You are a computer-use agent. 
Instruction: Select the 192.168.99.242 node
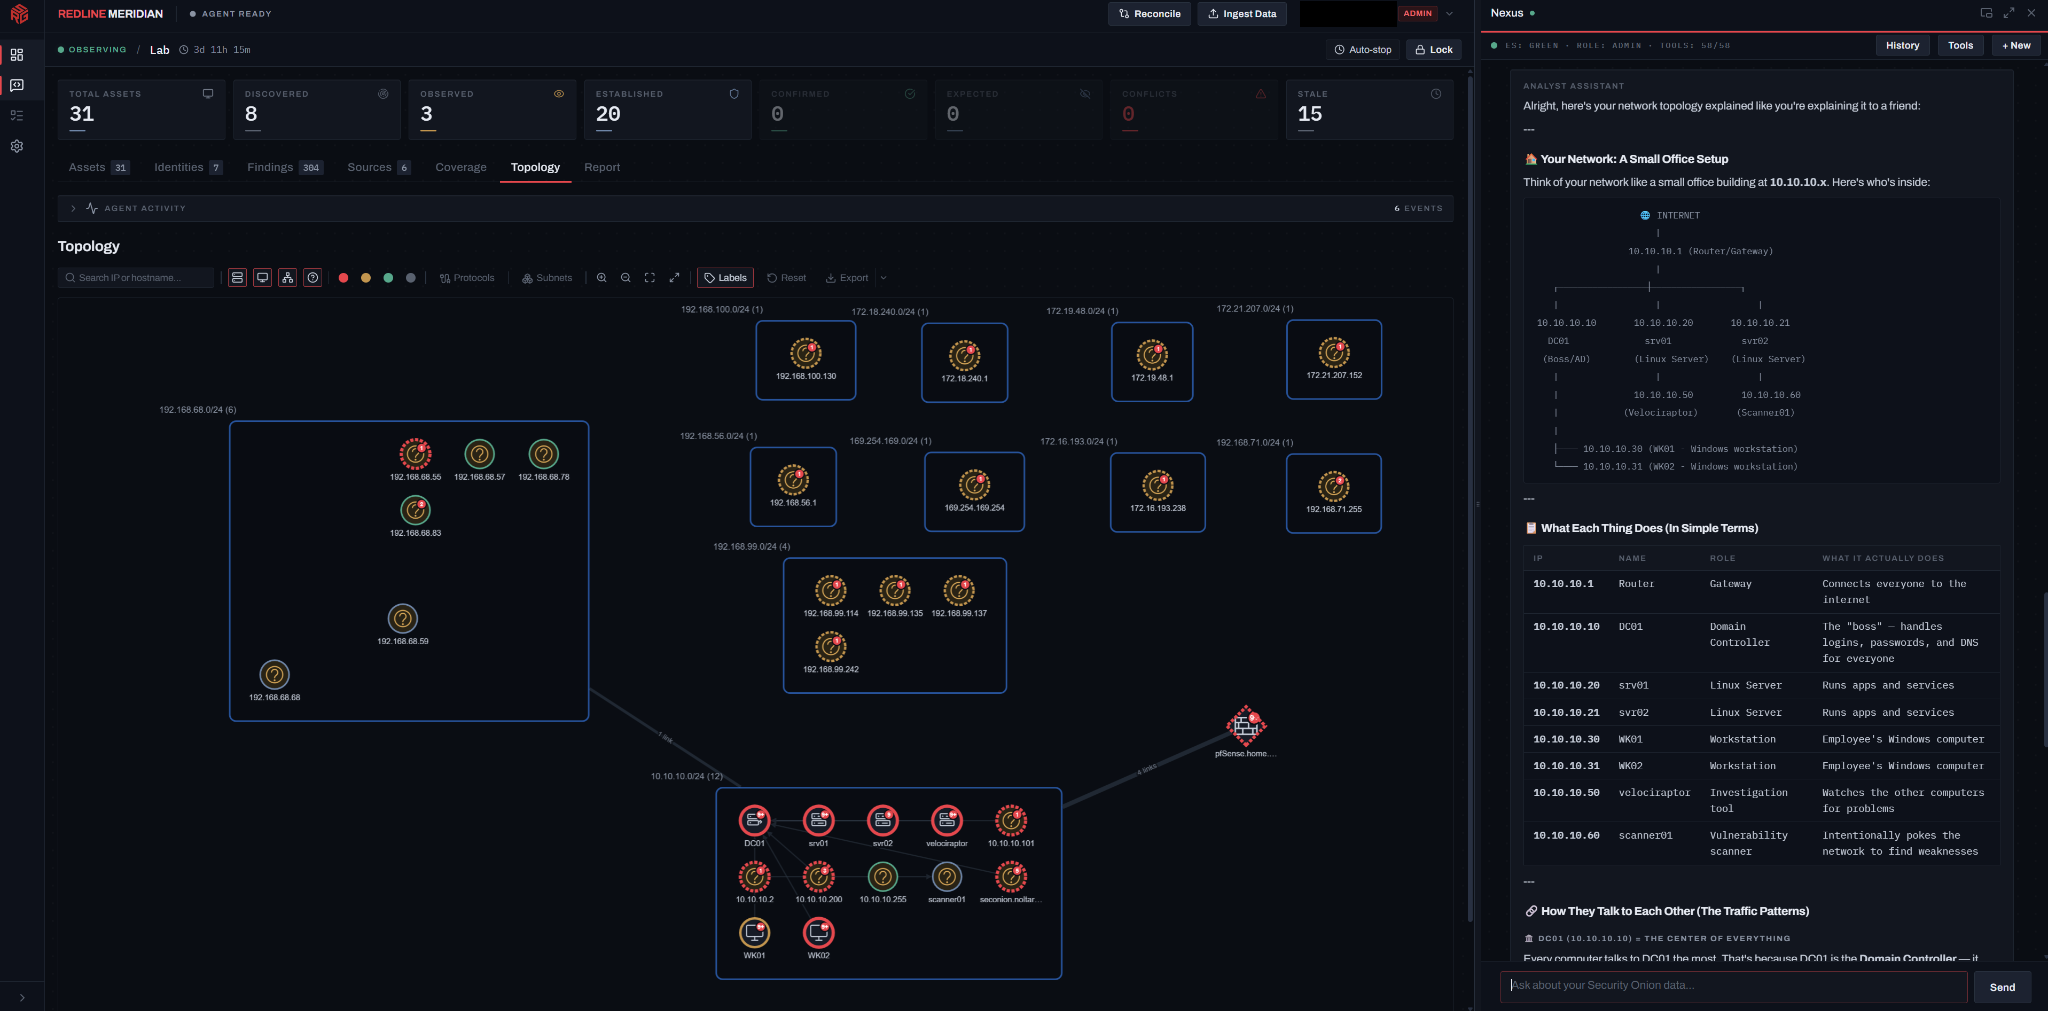[x=831, y=647]
